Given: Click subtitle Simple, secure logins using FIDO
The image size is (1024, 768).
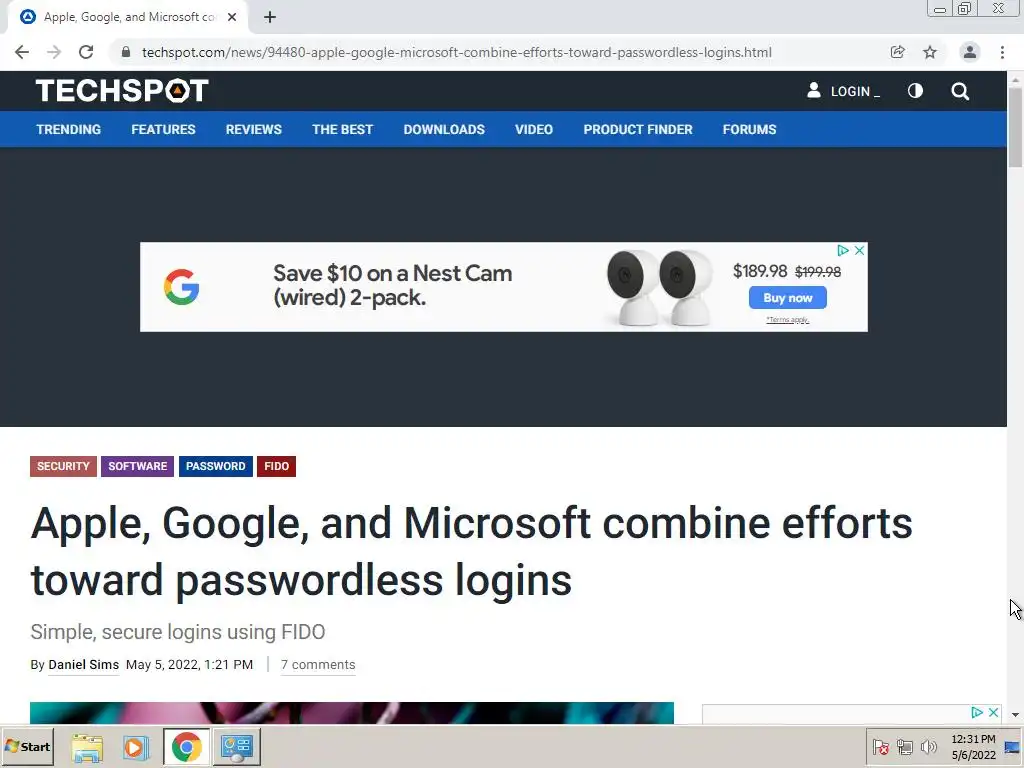Looking at the screenshot, I should coord(178,632).
